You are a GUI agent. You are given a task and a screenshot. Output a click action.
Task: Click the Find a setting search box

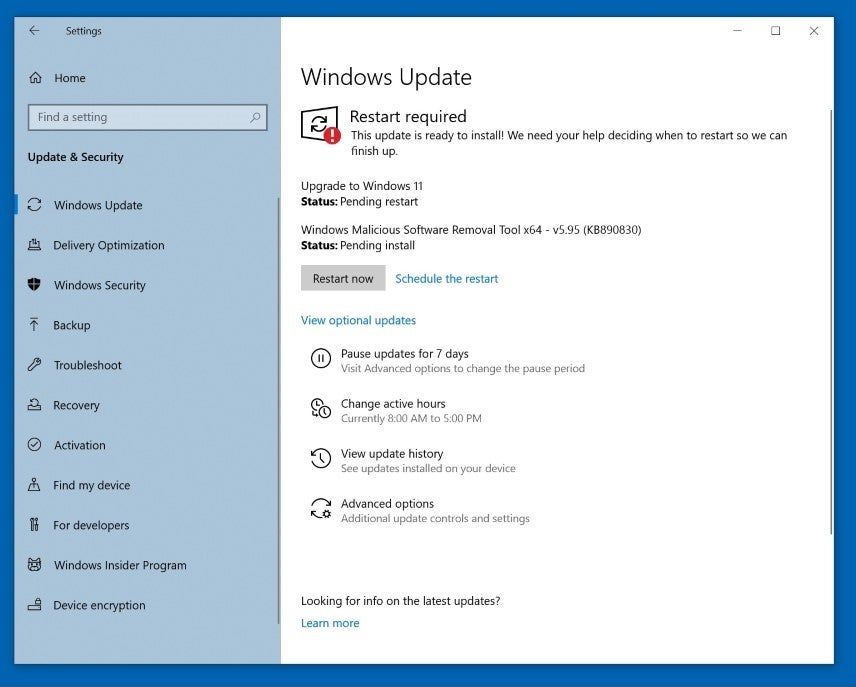coord(147,117)
